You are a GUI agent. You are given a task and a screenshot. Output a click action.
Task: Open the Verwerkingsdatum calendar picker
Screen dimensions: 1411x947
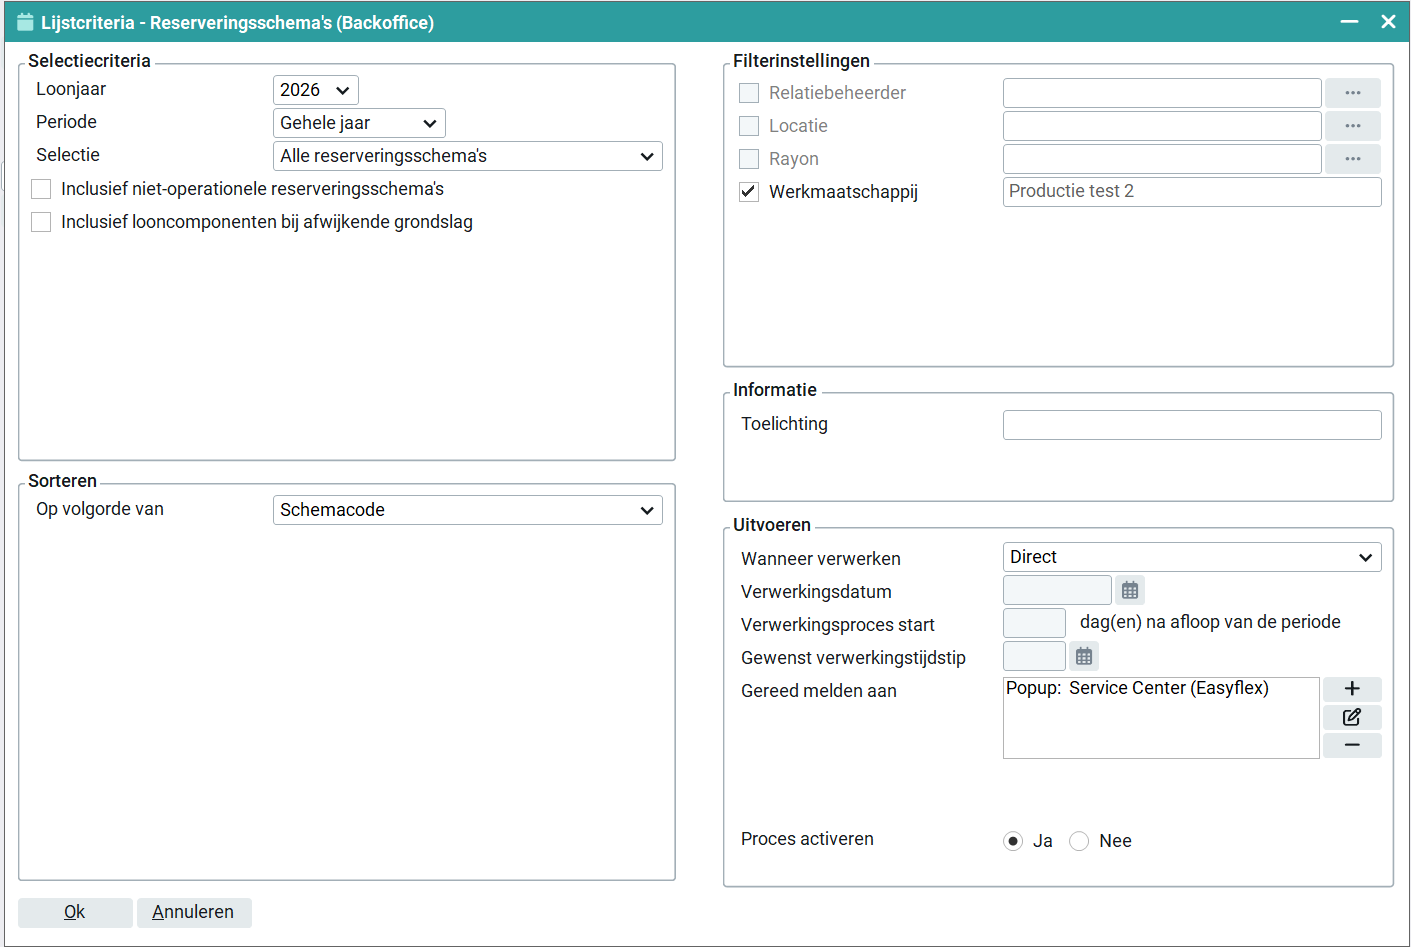[1130, 590]
